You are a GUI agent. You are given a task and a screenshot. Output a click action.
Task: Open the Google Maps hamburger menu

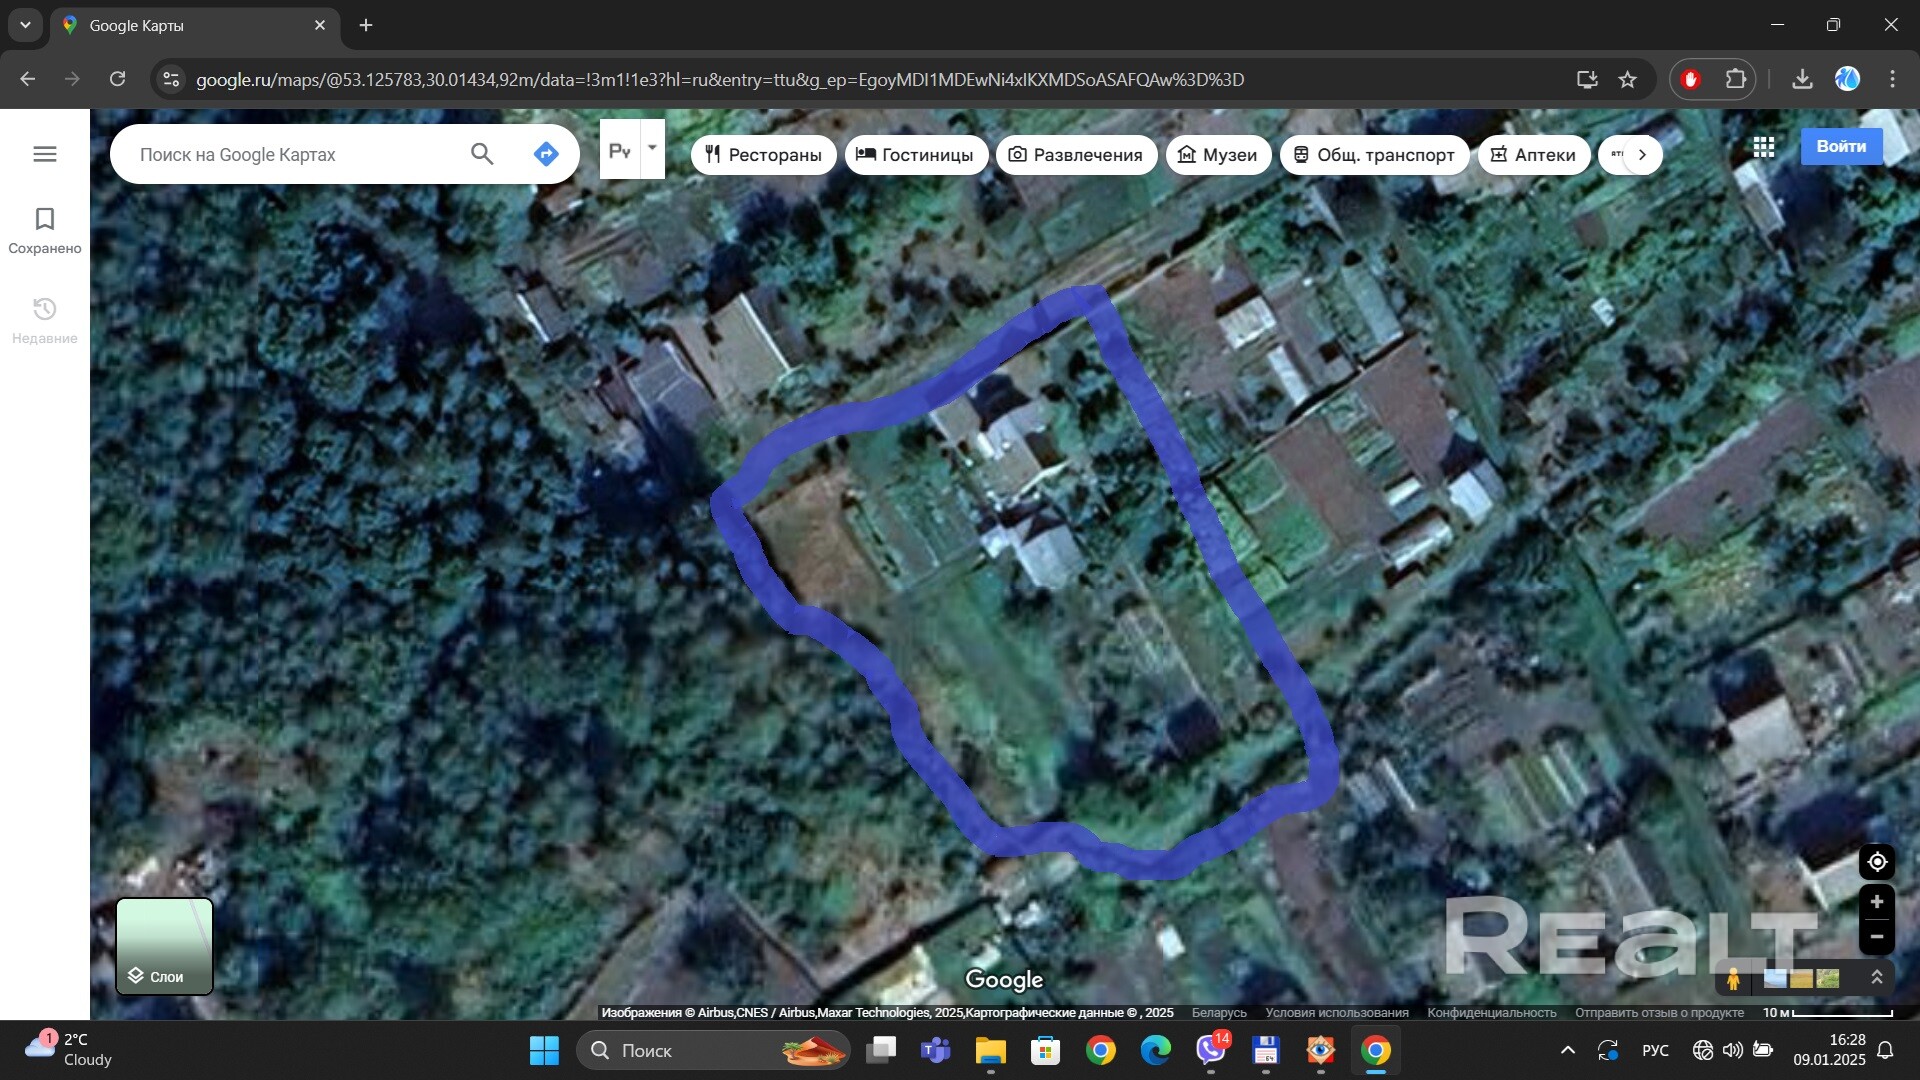pos(45,154)
